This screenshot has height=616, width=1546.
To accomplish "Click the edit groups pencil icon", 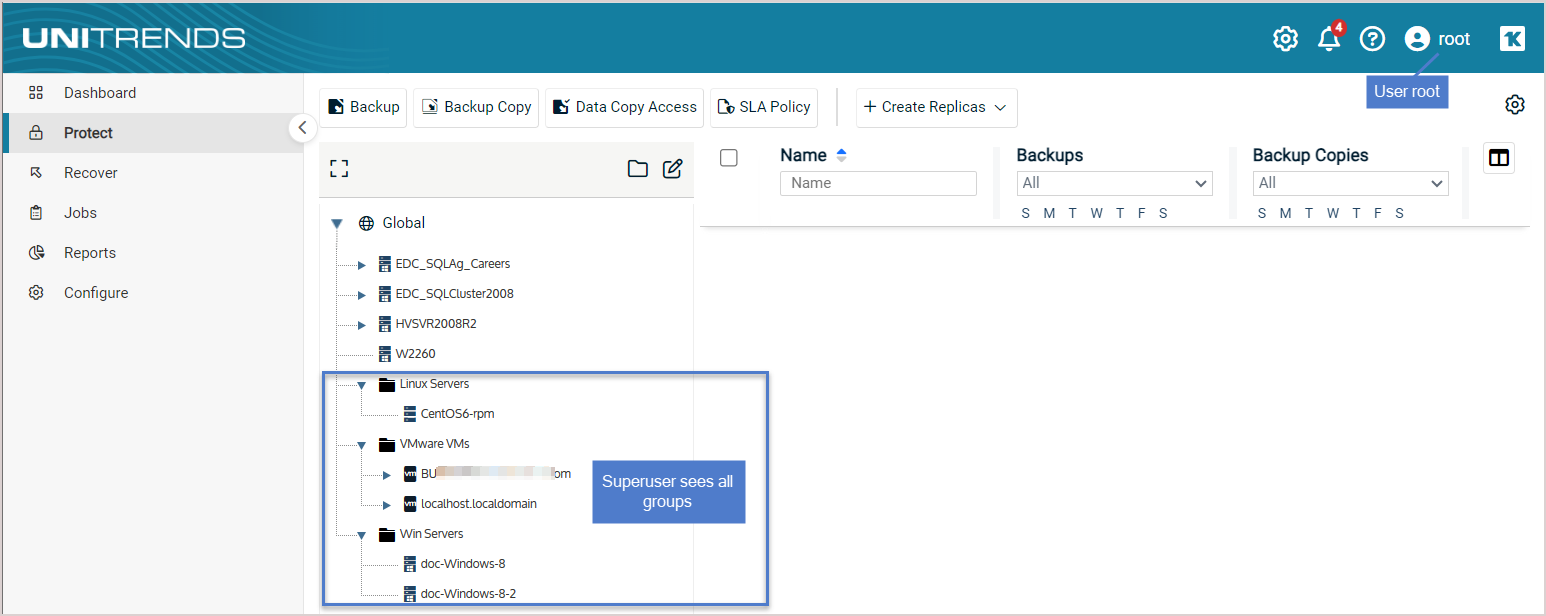I will (673, 168).
